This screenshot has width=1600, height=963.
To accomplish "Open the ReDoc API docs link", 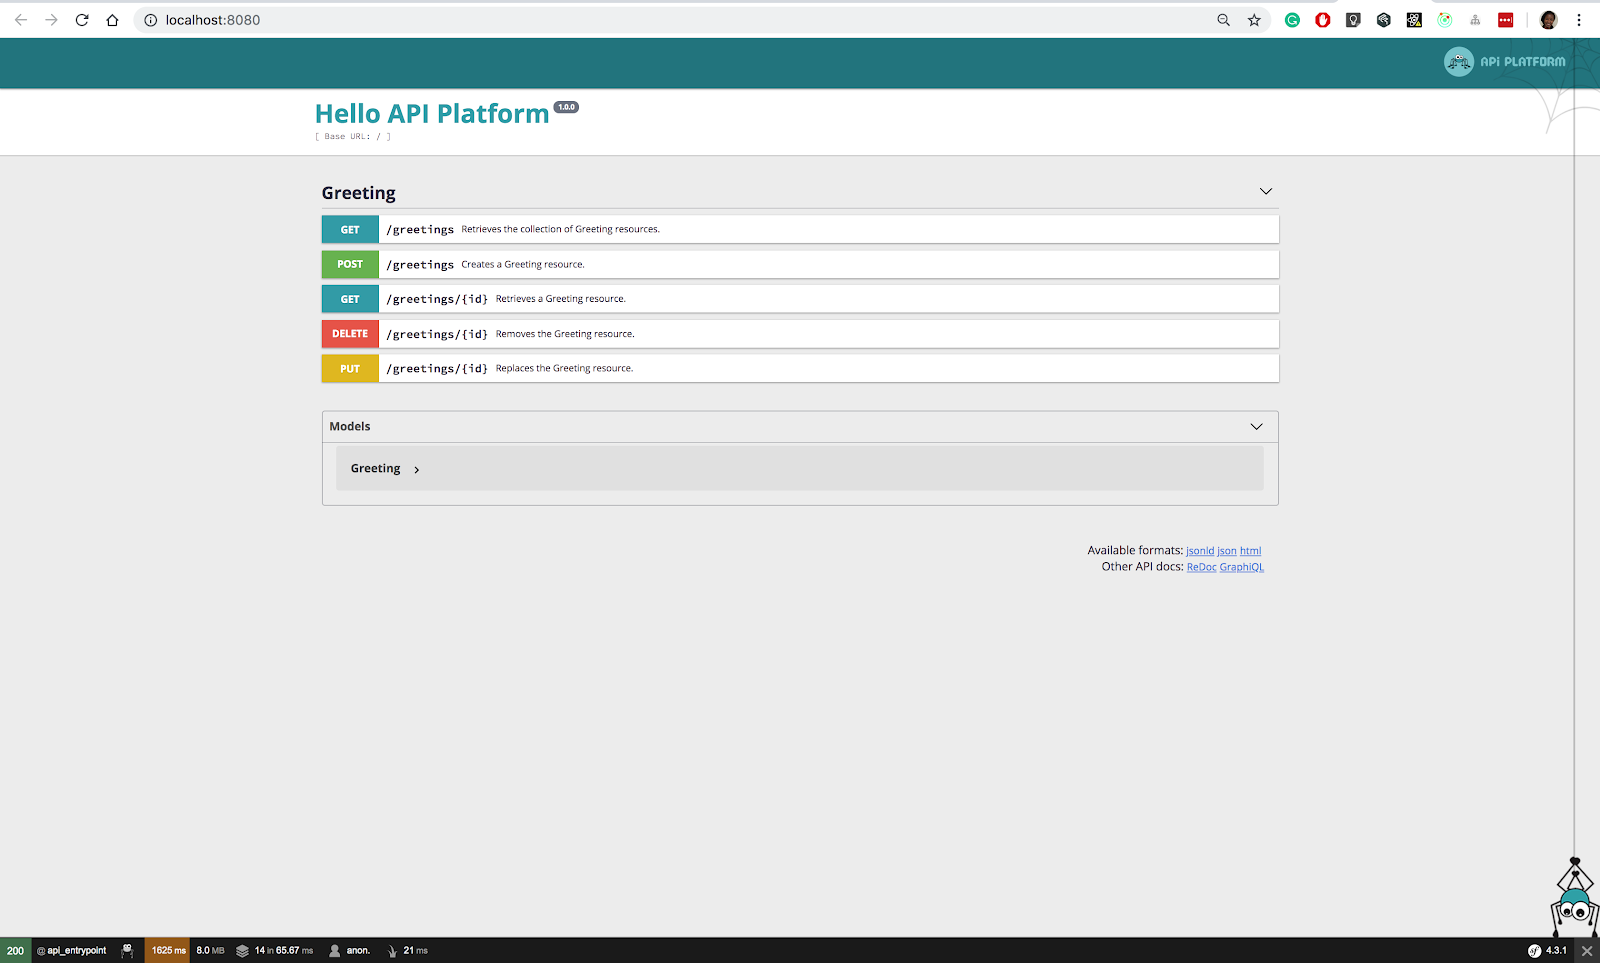I will click(1201, 567).
